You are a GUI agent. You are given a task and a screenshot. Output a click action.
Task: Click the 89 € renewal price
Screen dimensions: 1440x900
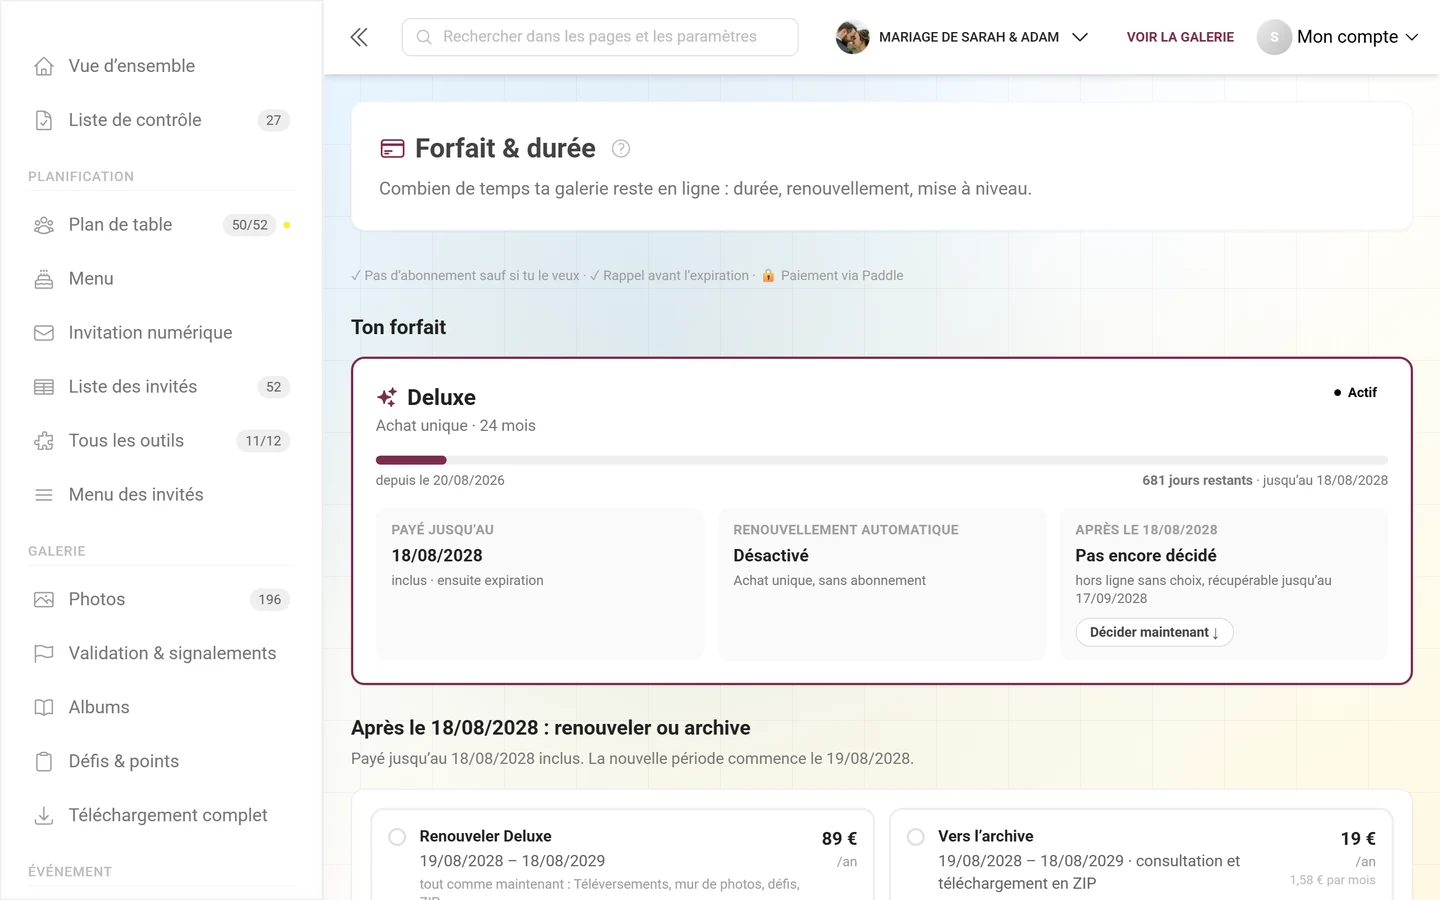pos(839,839)
